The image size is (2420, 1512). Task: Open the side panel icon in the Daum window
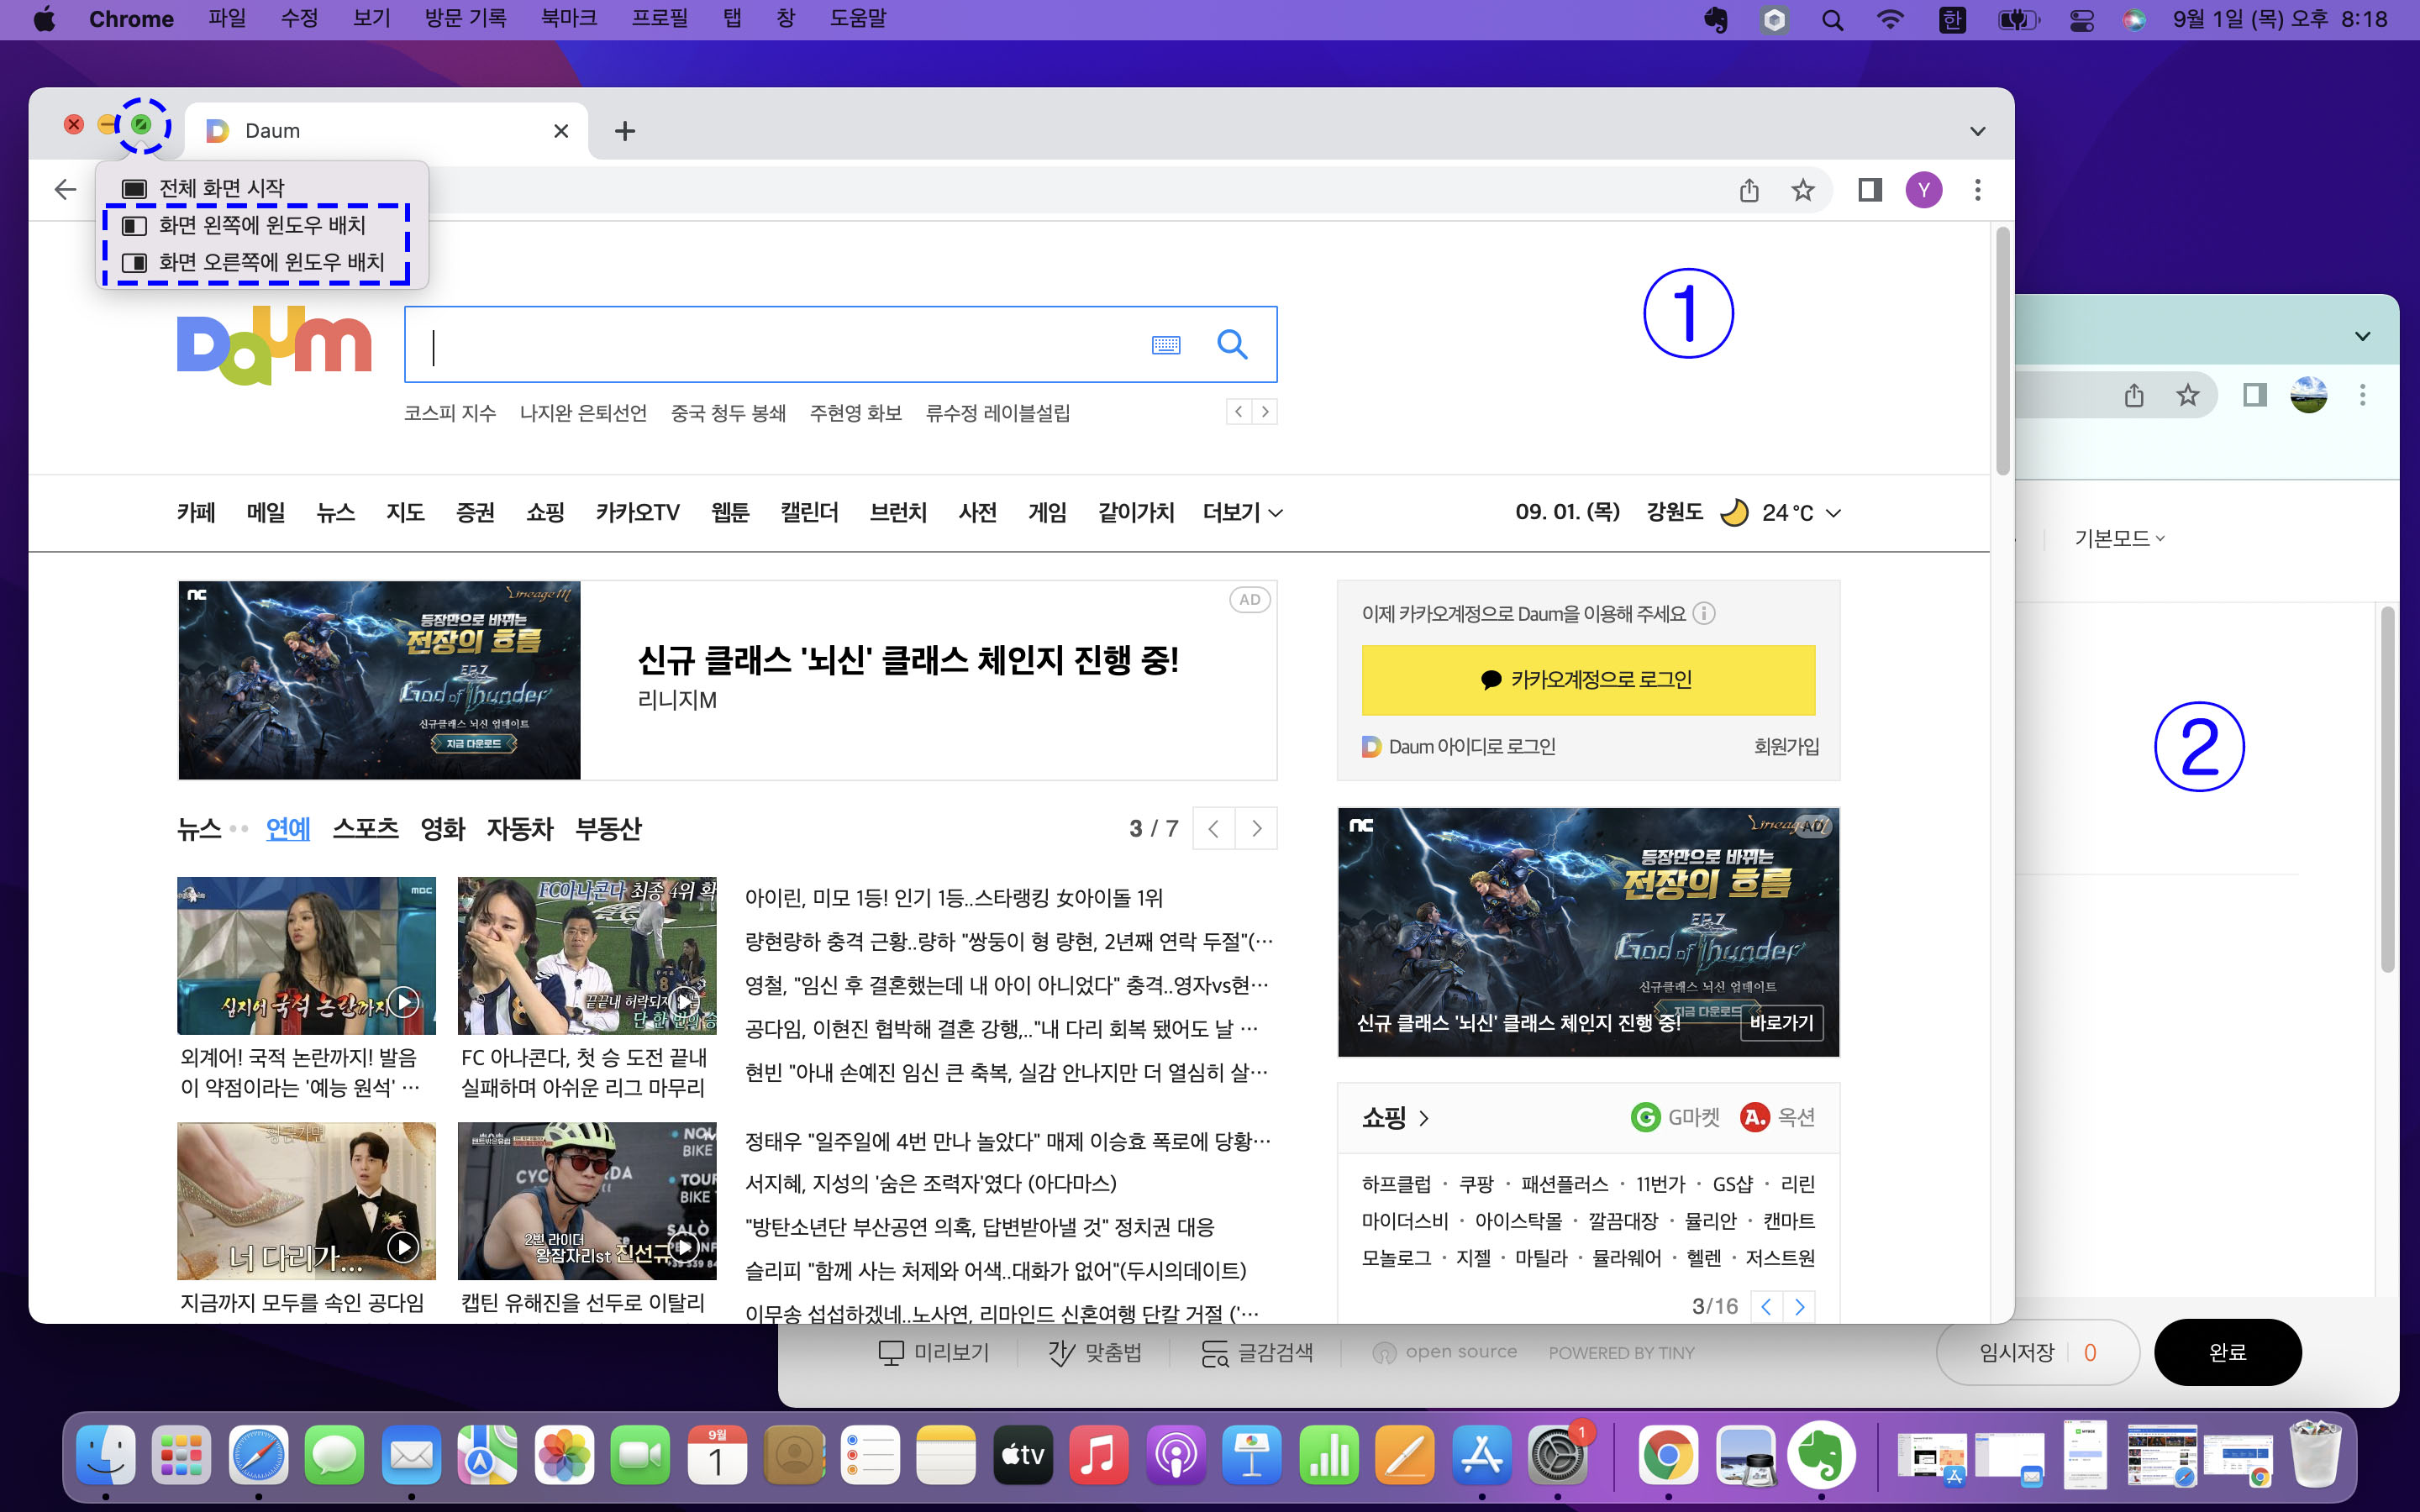(x=1869, y=190)
